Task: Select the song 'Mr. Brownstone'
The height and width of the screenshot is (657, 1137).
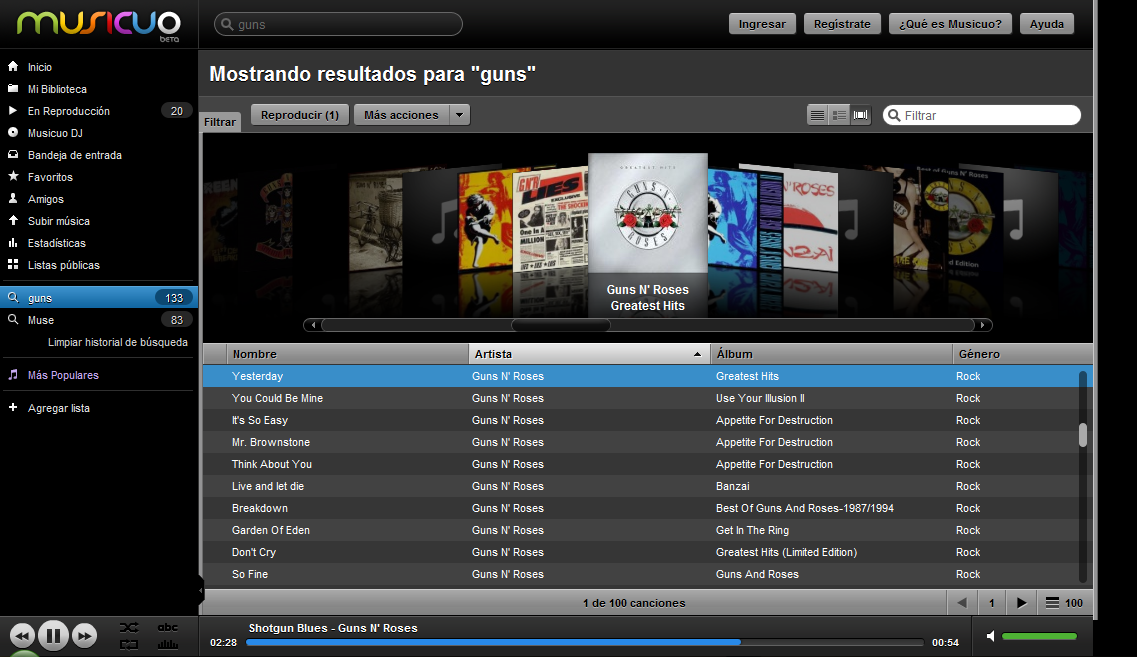Action: pyautogui.click(x=270, y=442)
